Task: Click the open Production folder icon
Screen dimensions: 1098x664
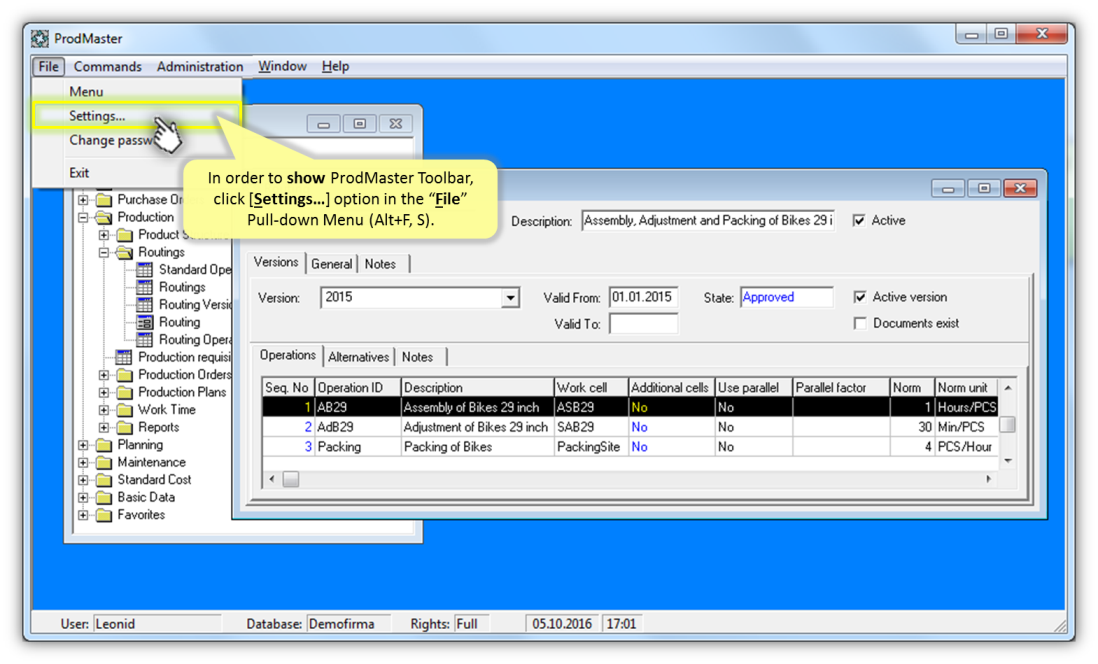Action: click(x=104, y=217)
